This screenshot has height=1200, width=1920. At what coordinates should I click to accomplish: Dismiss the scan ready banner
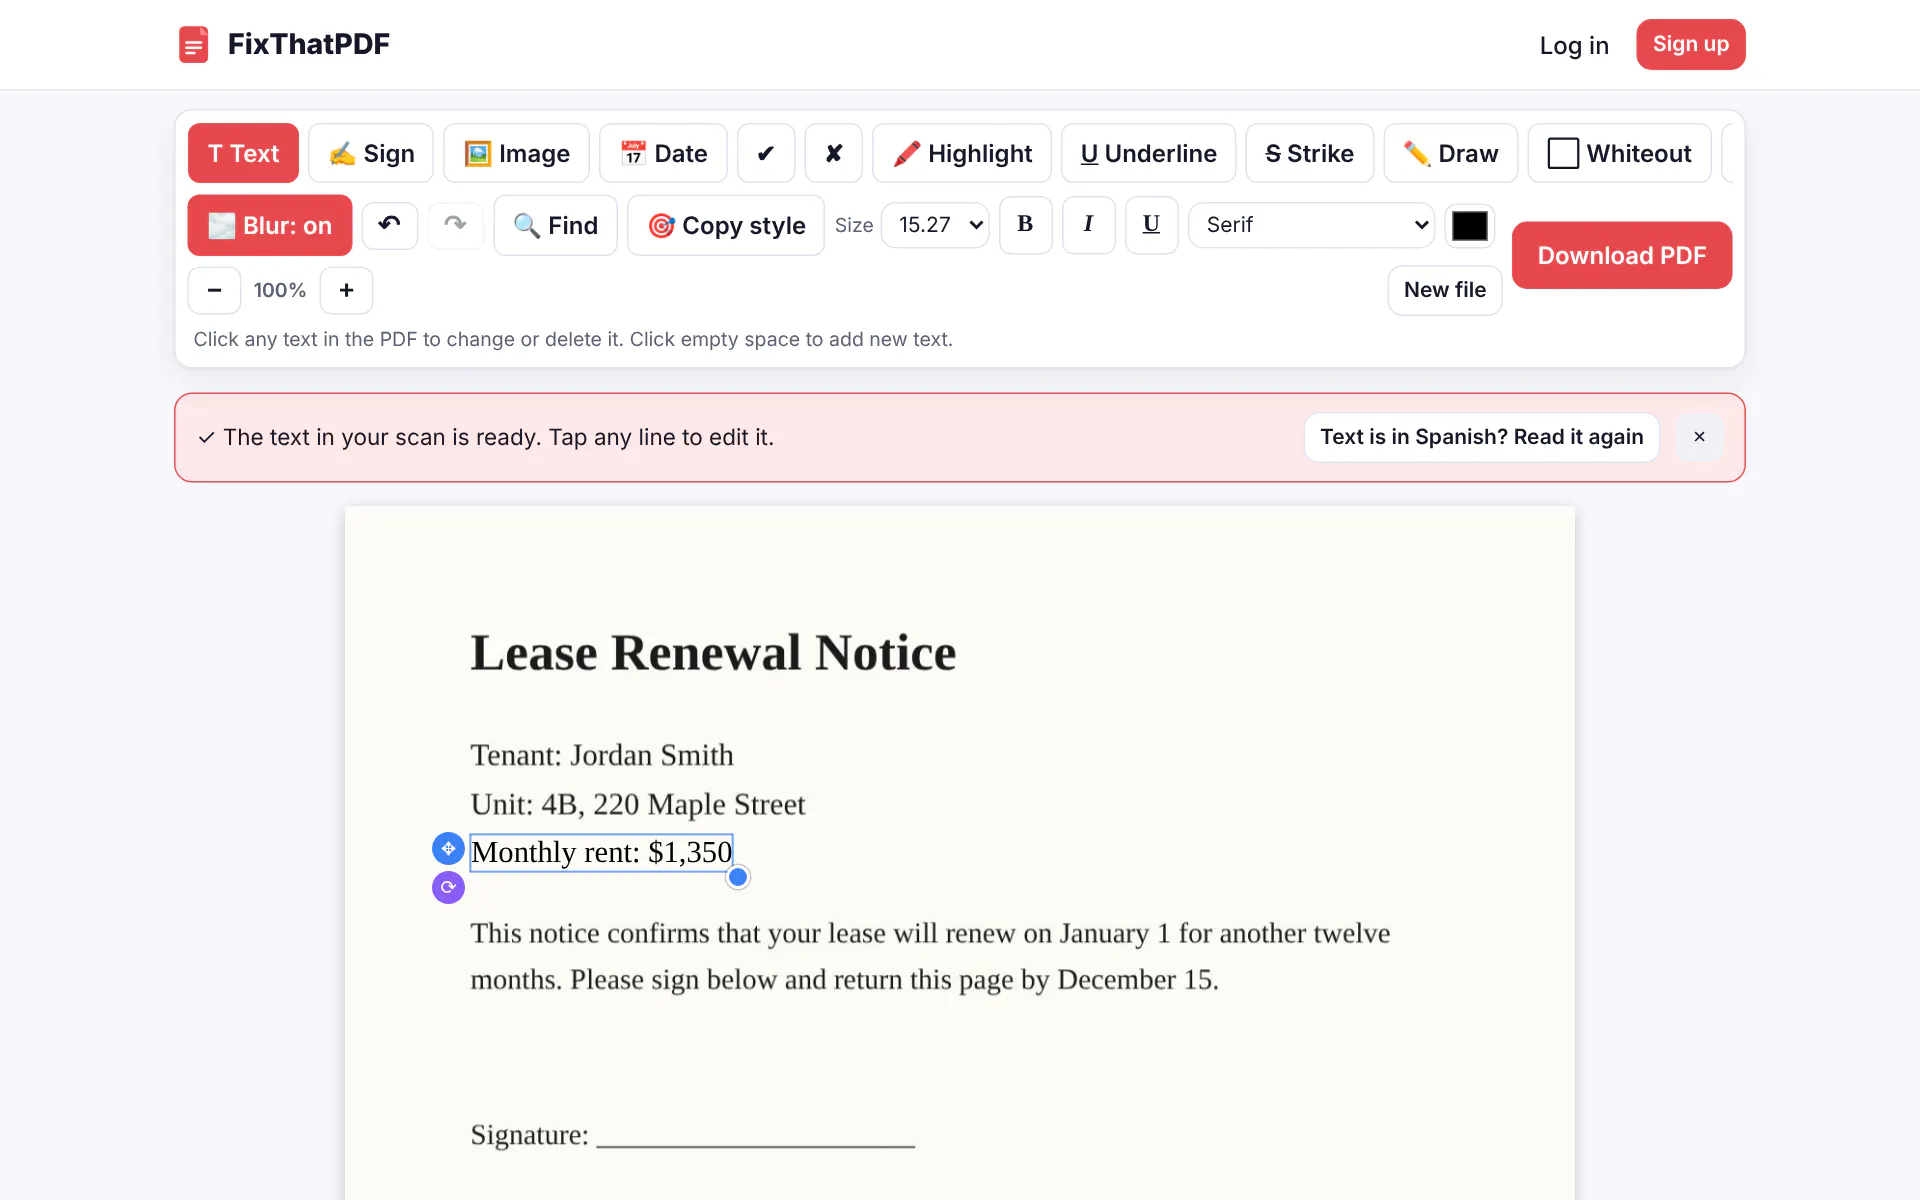(1699, 437)
